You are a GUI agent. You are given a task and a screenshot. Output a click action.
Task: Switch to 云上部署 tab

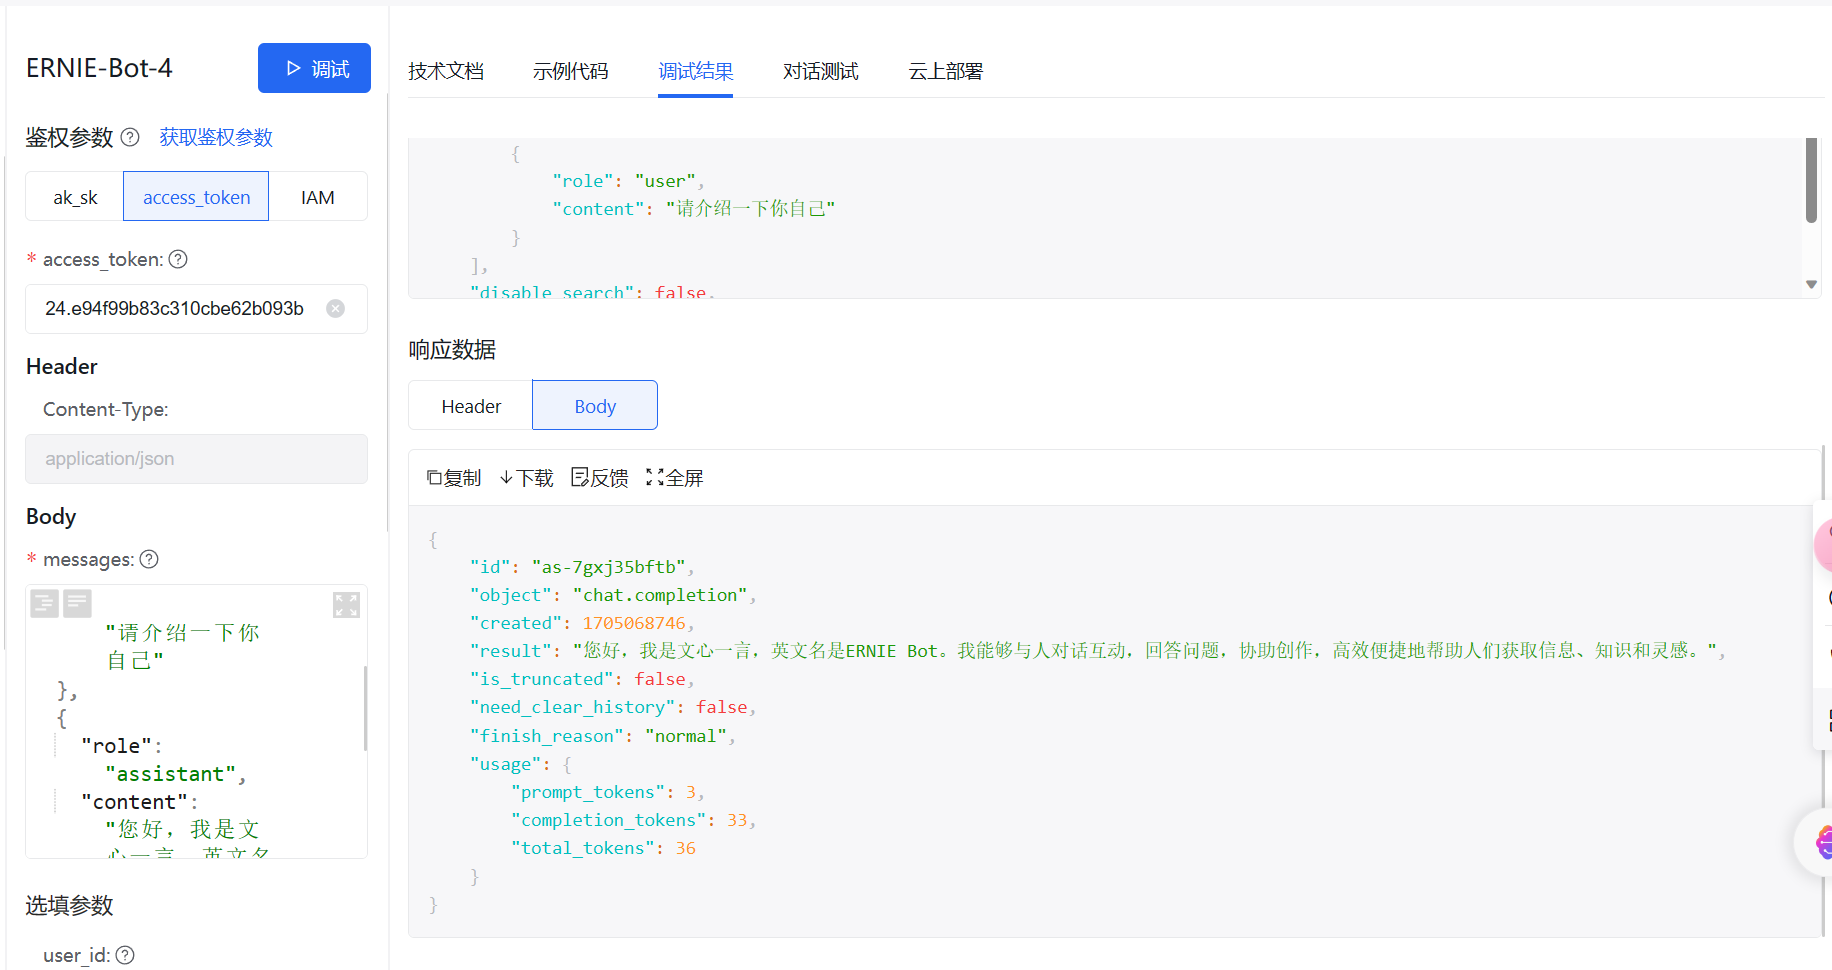pyautogui.click(x=945, y=71)
